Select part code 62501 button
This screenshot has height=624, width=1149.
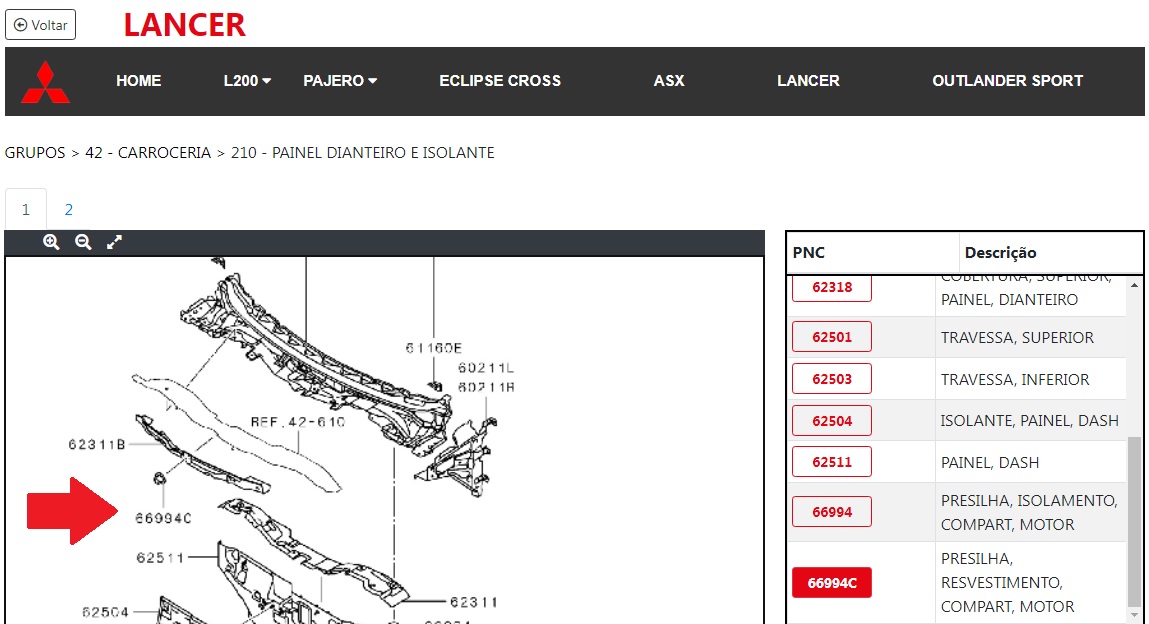point(831,337)
